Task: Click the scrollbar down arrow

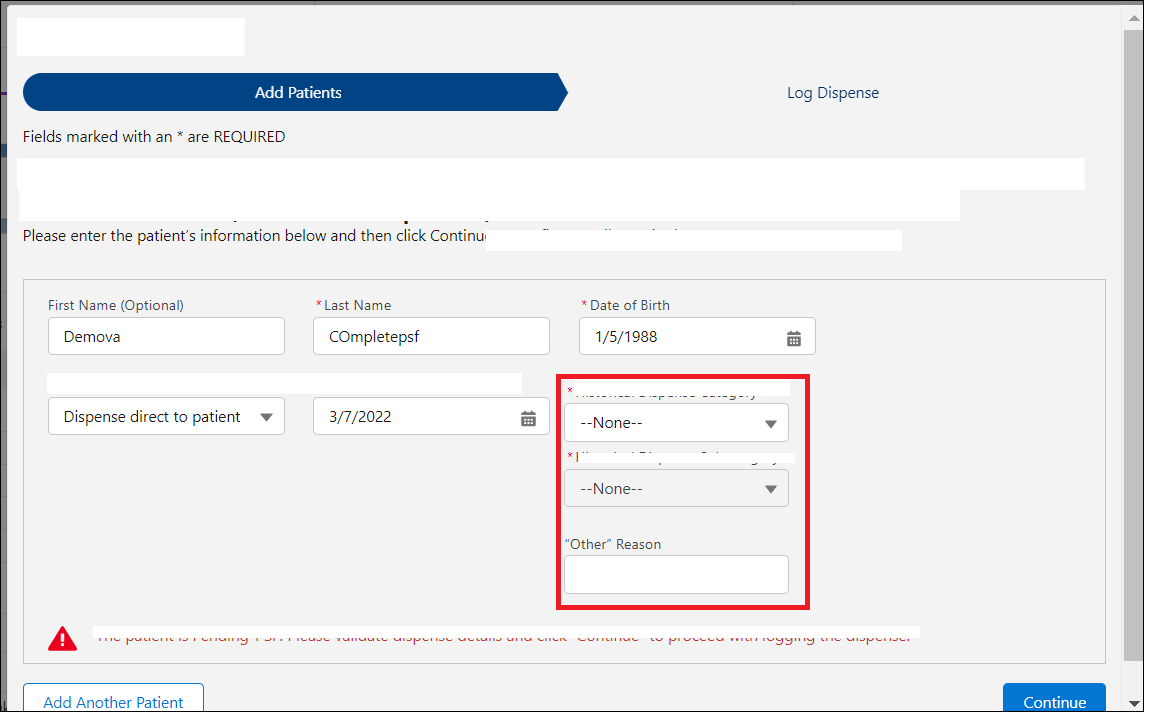Action: click(1132, 701)
